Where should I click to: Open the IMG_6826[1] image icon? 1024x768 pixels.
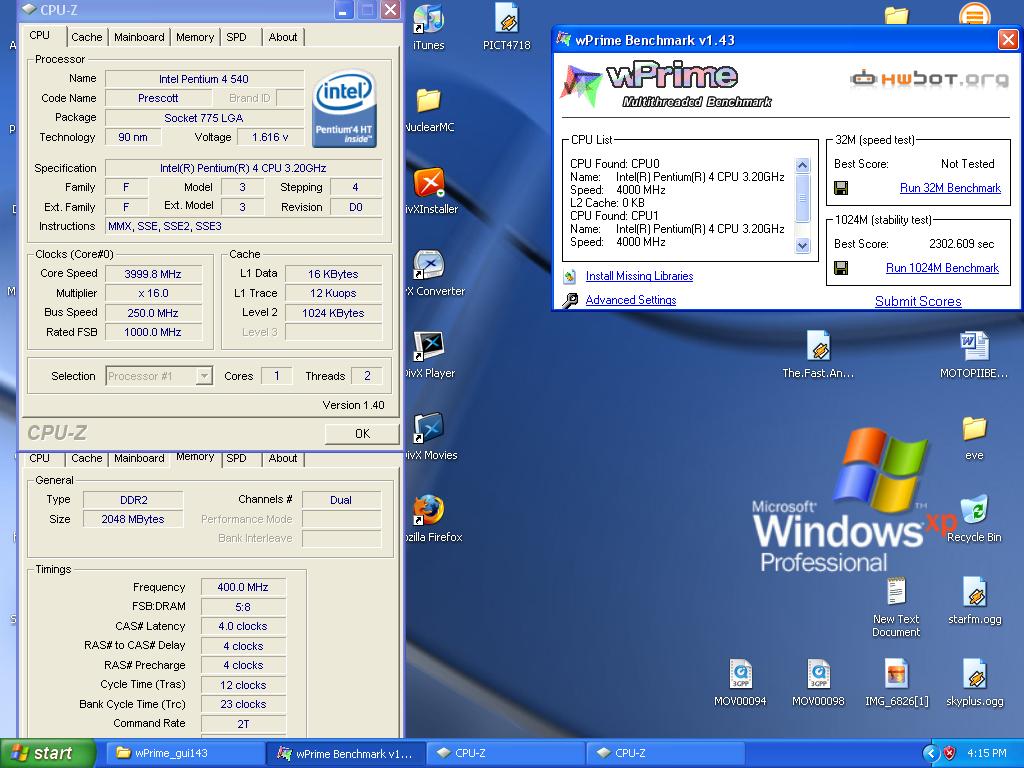pos(896,674)
